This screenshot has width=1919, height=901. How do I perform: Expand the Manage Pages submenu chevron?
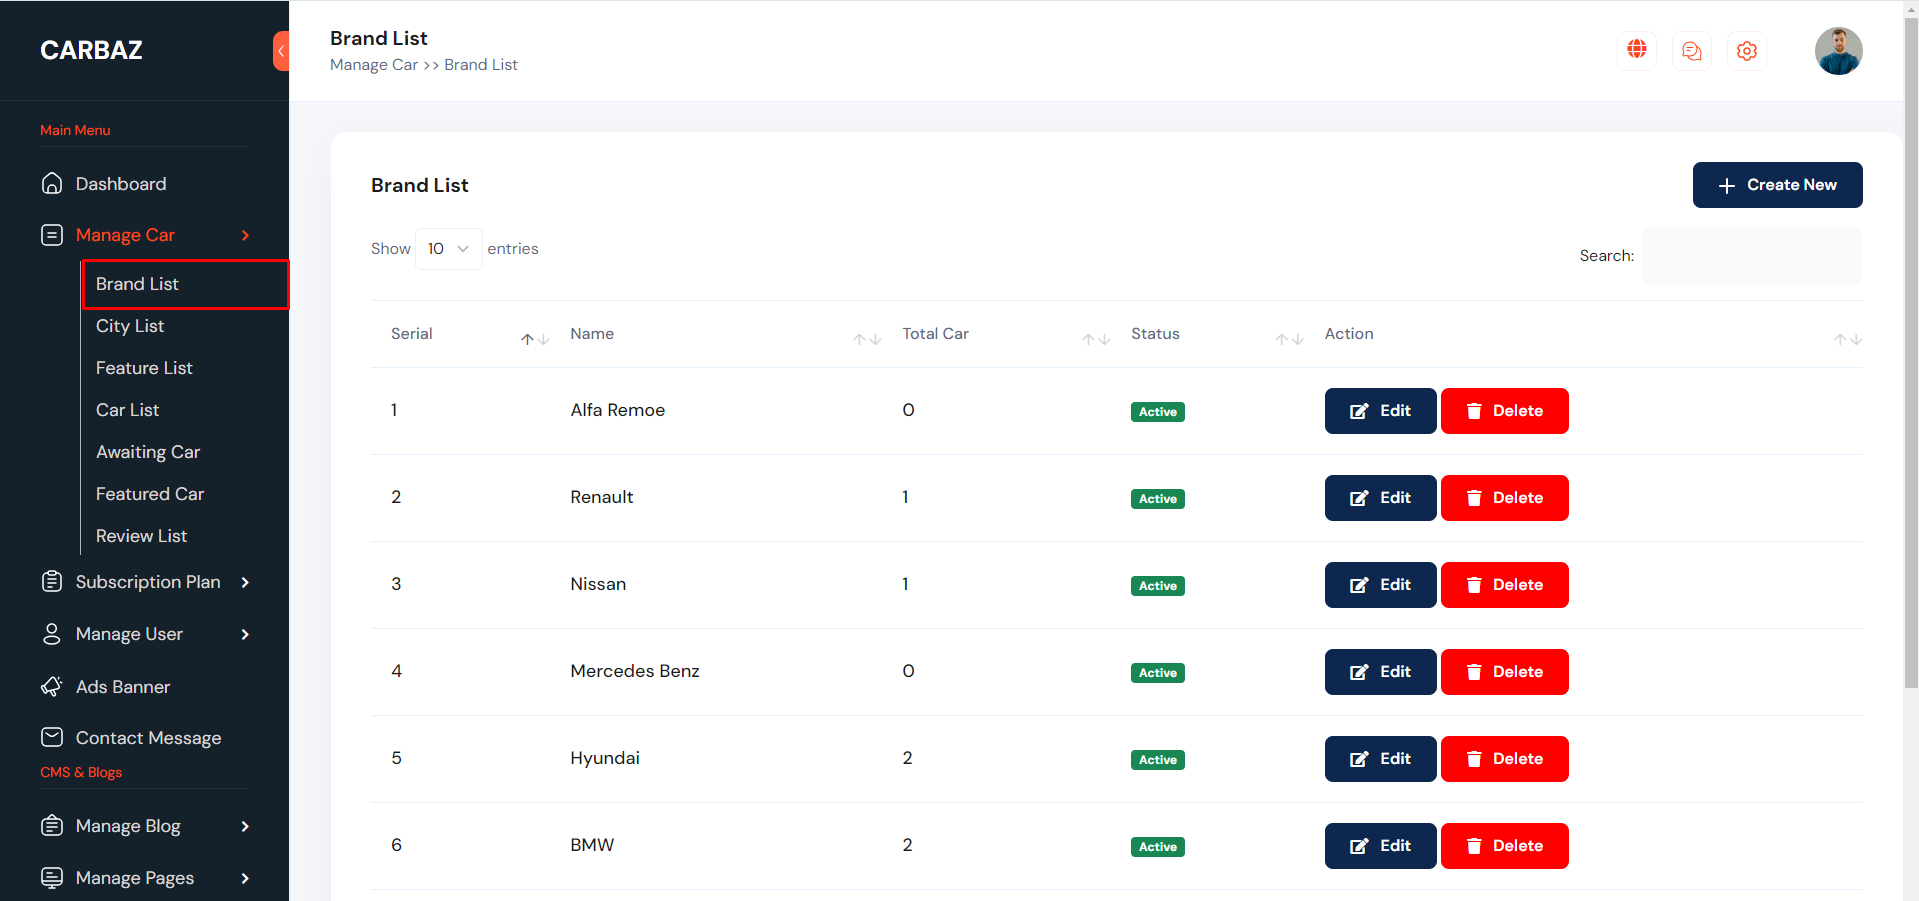tap(245, 878)
